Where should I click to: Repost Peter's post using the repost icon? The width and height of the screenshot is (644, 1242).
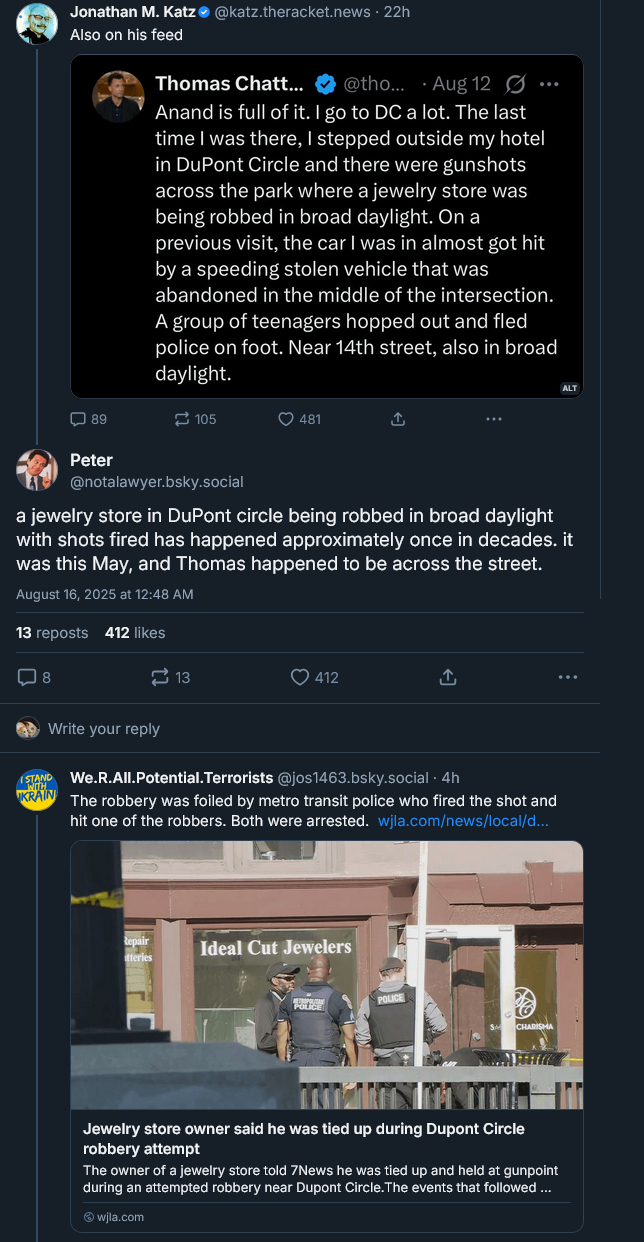pyautogui.click(x=160, y=677)
